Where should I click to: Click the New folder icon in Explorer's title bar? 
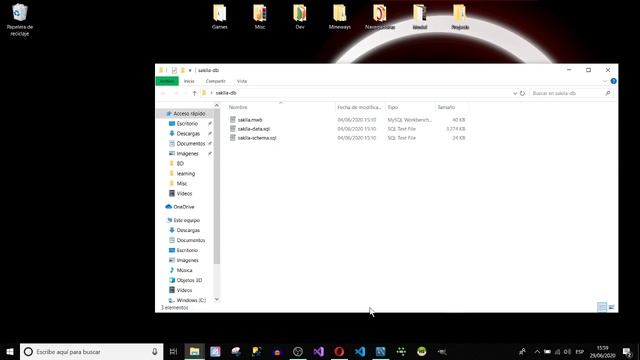(183, 70)
